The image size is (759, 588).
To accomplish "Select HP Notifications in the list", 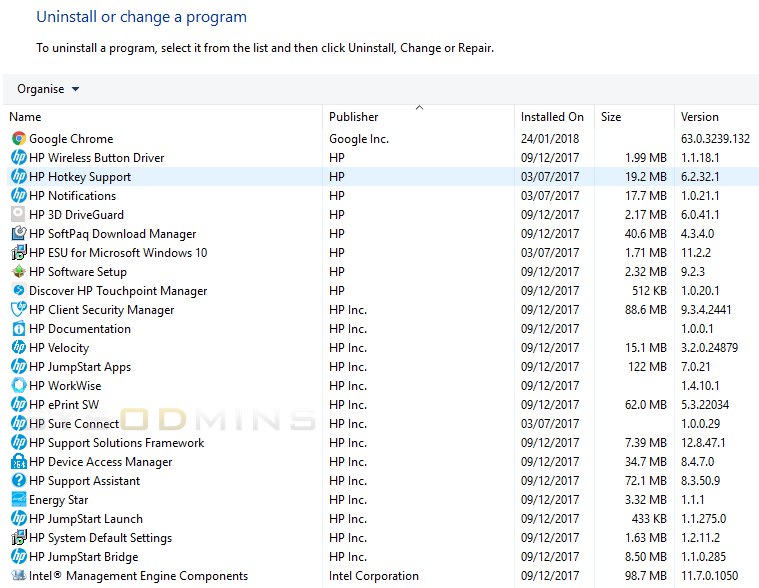I will click(x=73, y=196).
